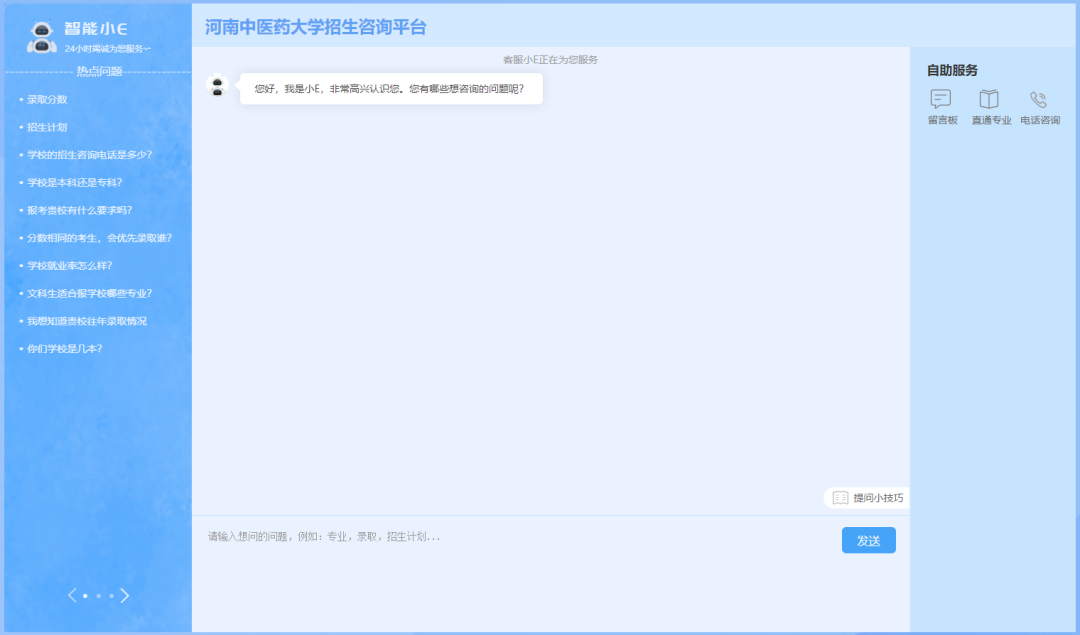Image resolution: width=1080 pixels, height=635 pixels.
Task: Select question 学校就业率怎么样？
Action: coord(69,266)
